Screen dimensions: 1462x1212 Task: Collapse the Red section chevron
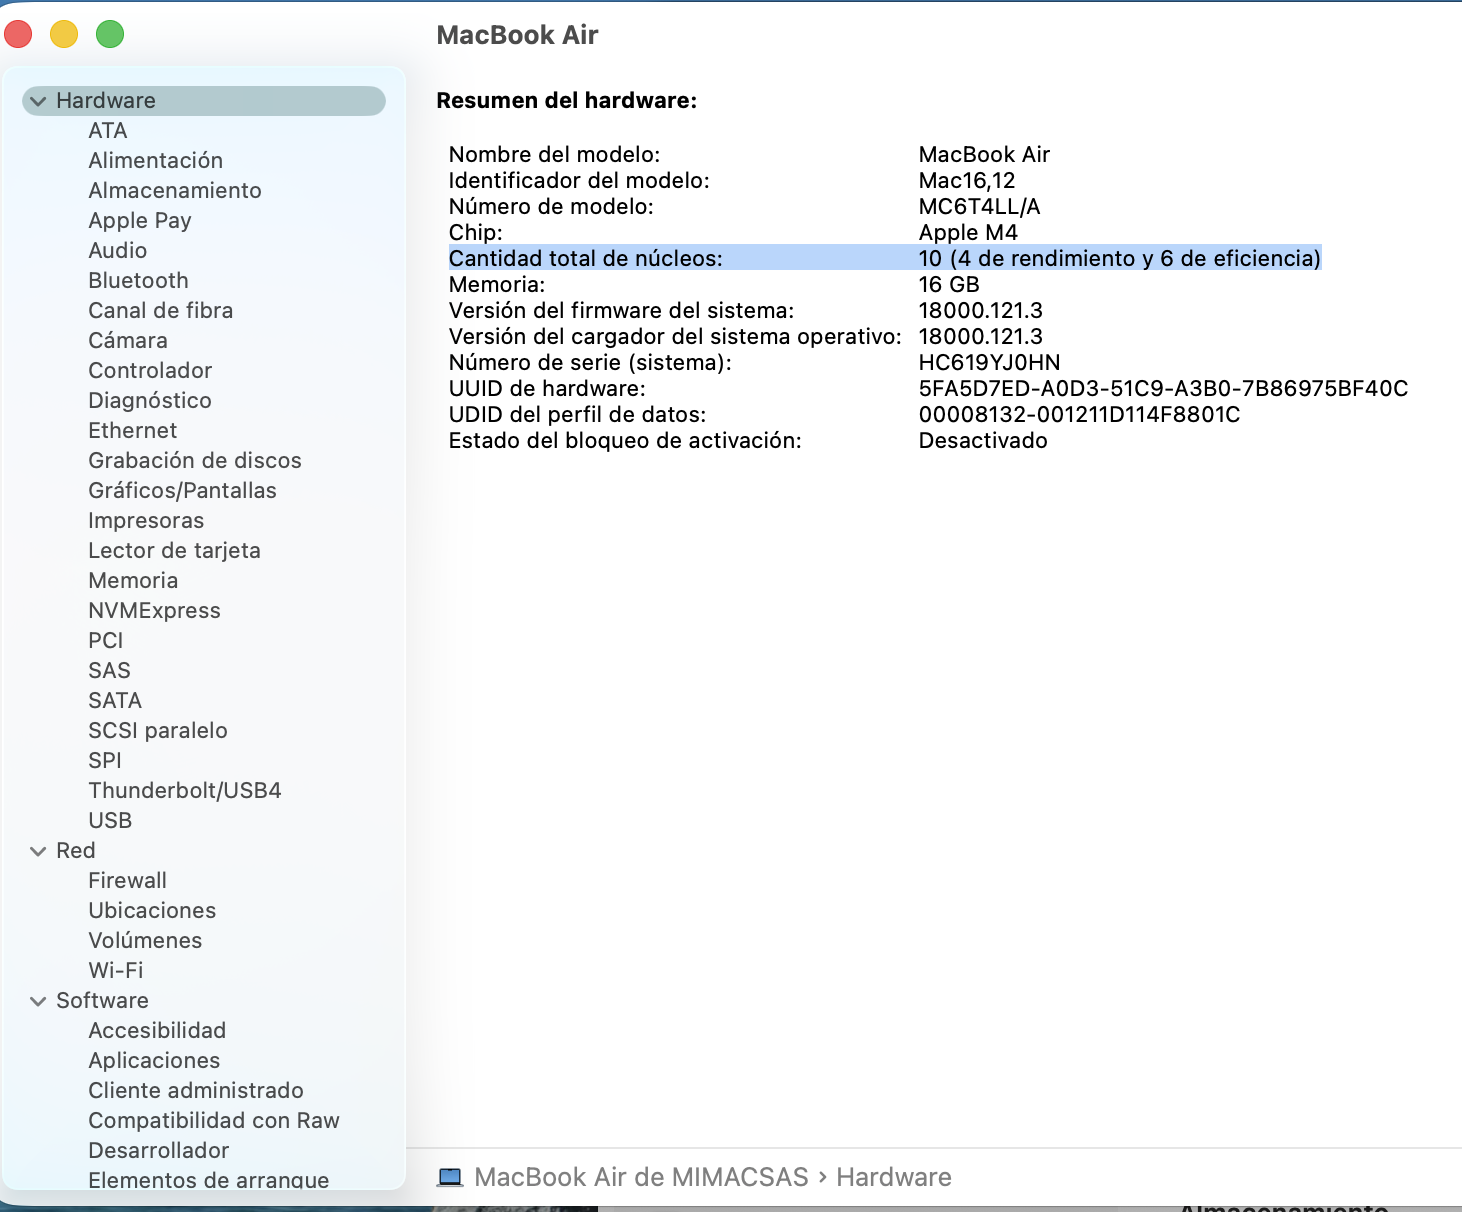38,851
